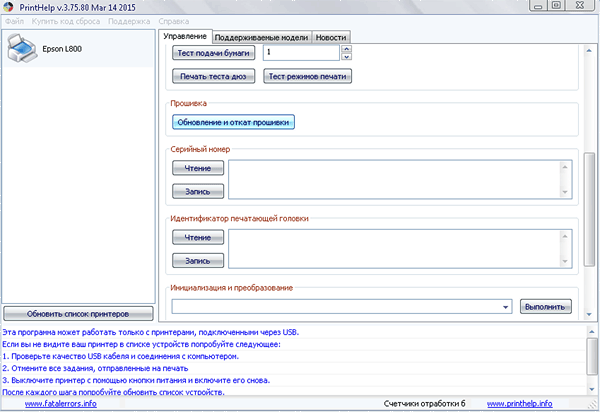Click Запись under Идентификатор печатающей головки
The width and height of the screenshot is (600, 412).
[x=198, y=261]
